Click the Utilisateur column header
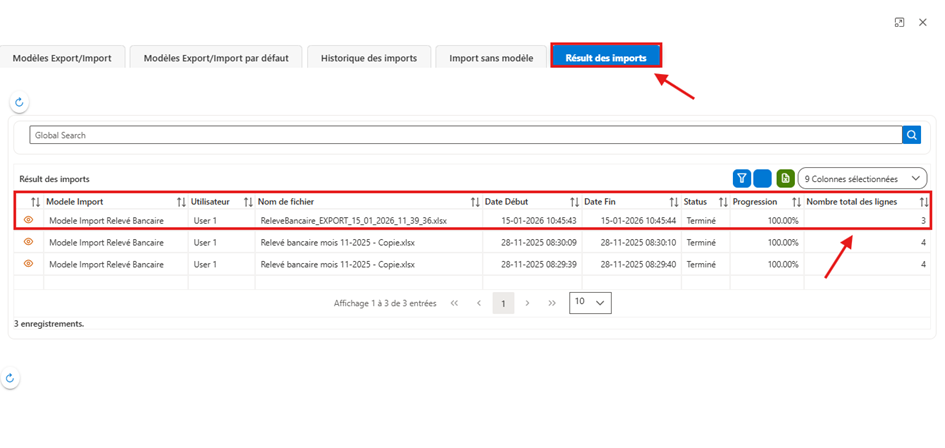Viewport: 945px width, 448px height. (x=210, y=201)
